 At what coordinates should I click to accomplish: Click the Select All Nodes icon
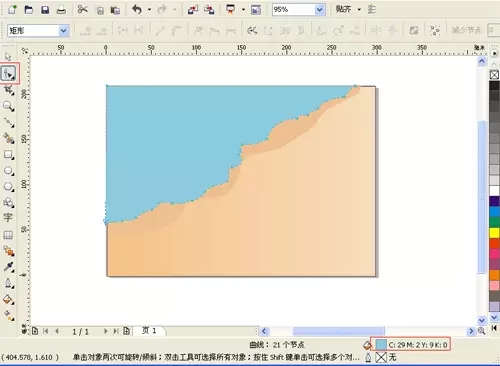pos(435,30)
